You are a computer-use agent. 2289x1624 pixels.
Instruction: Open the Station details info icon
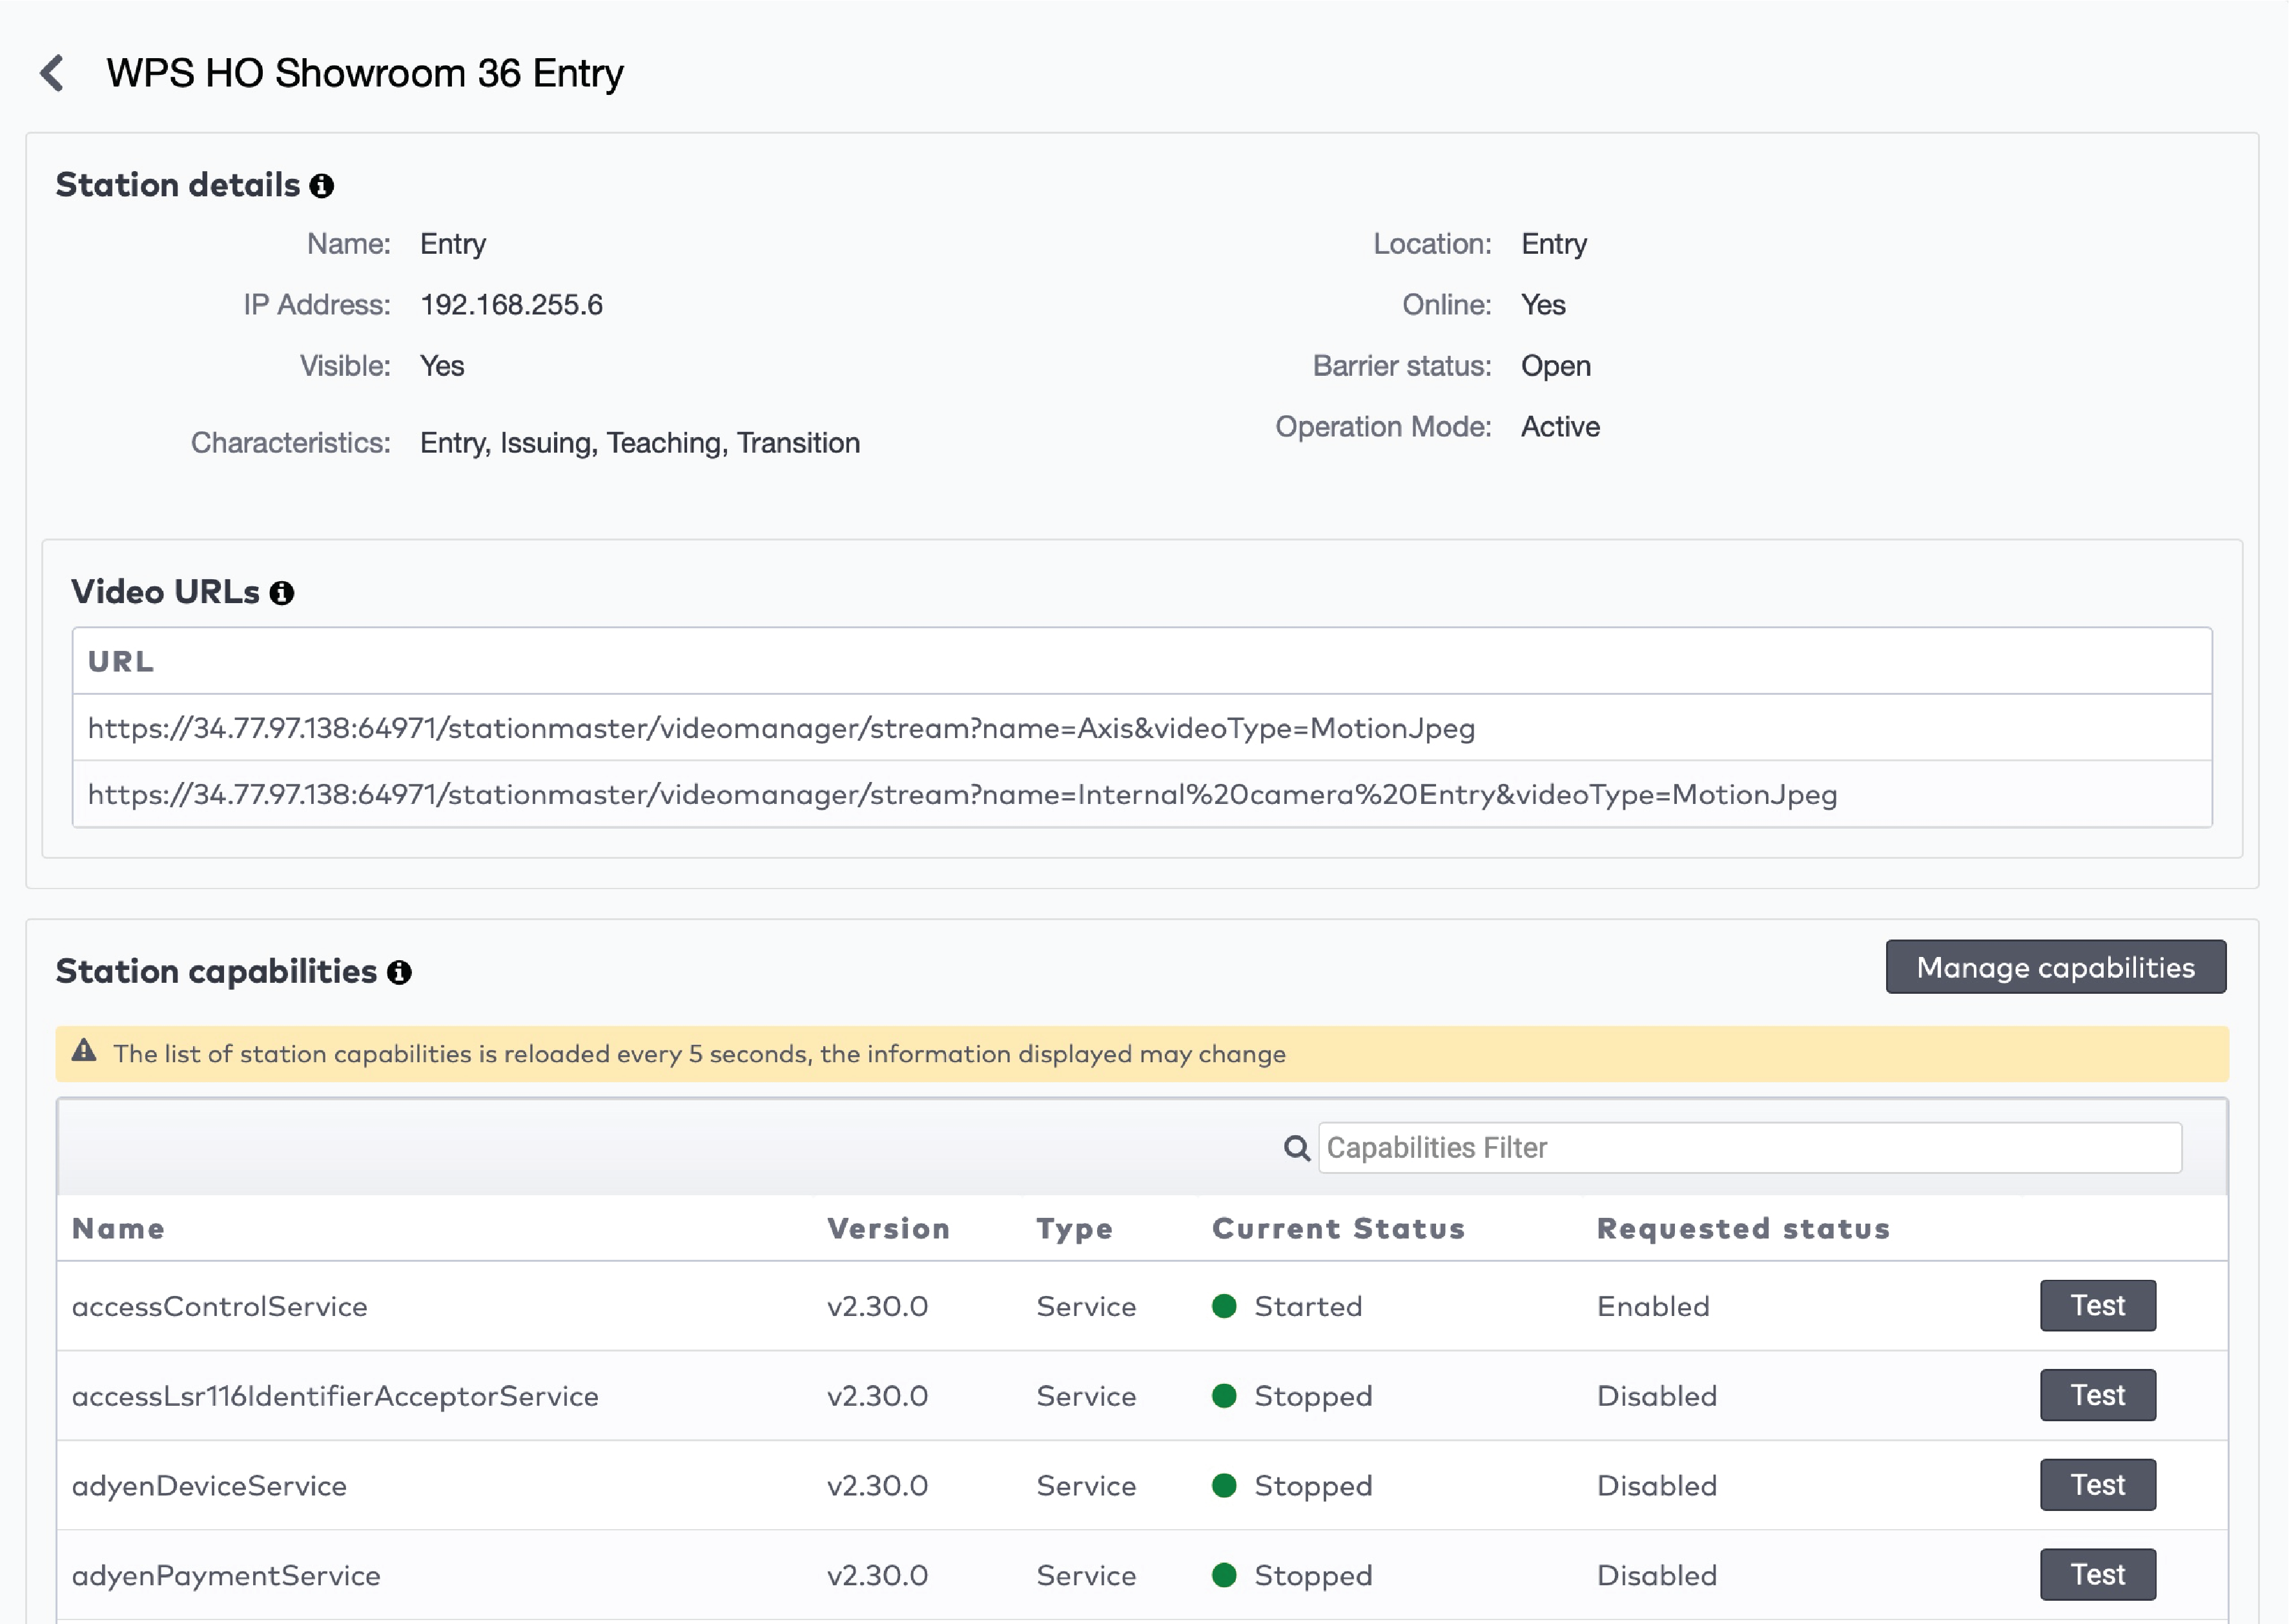[322, 185]
